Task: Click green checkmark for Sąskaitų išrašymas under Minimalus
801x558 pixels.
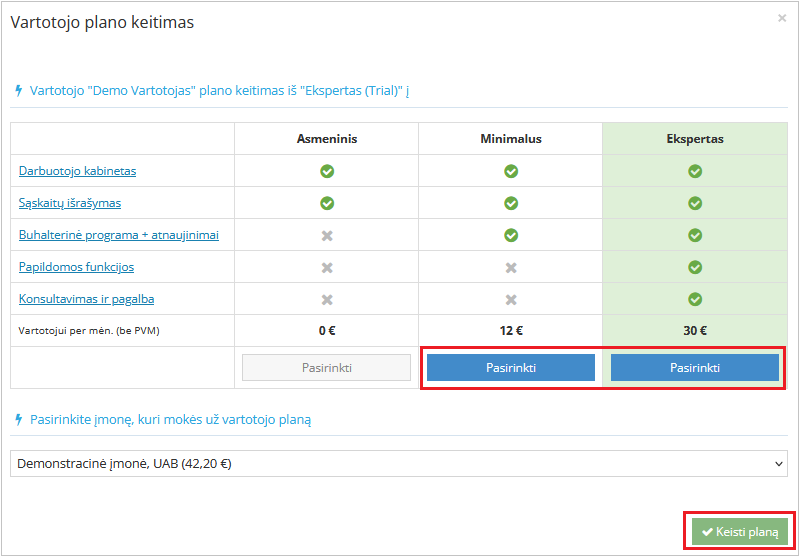Action: tap(511, 203)
